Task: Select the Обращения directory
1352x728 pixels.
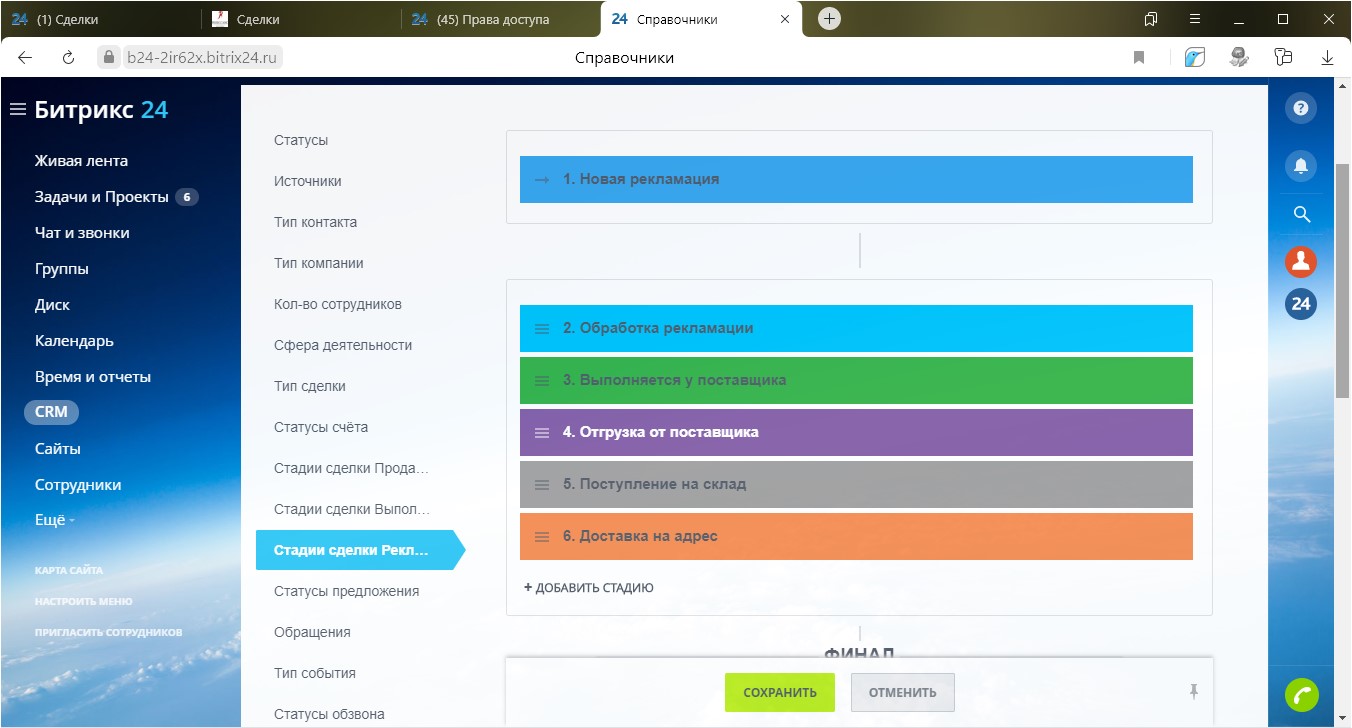Action: 312,632
